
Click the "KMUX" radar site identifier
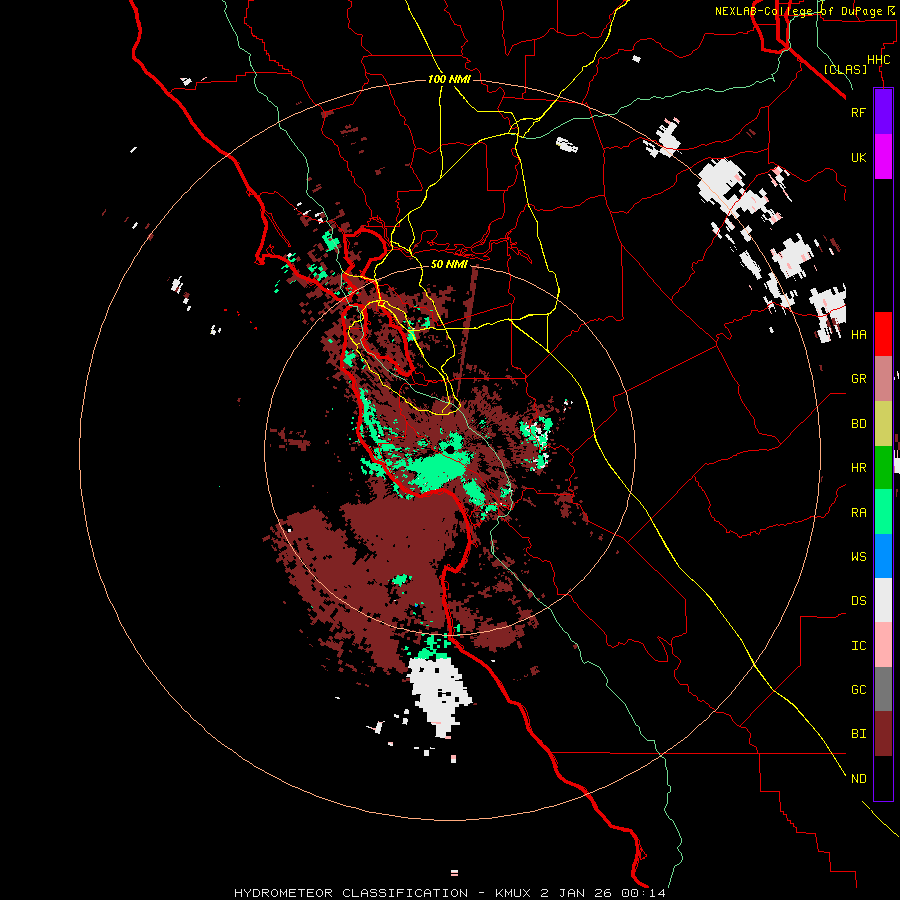click(x=513, y=893)
